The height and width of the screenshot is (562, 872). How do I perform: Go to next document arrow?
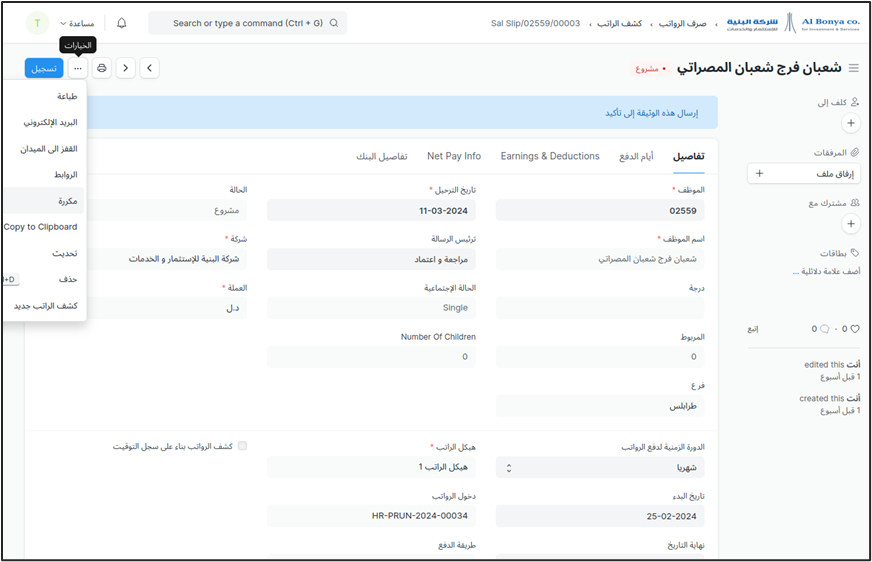(x=125, y=68)
